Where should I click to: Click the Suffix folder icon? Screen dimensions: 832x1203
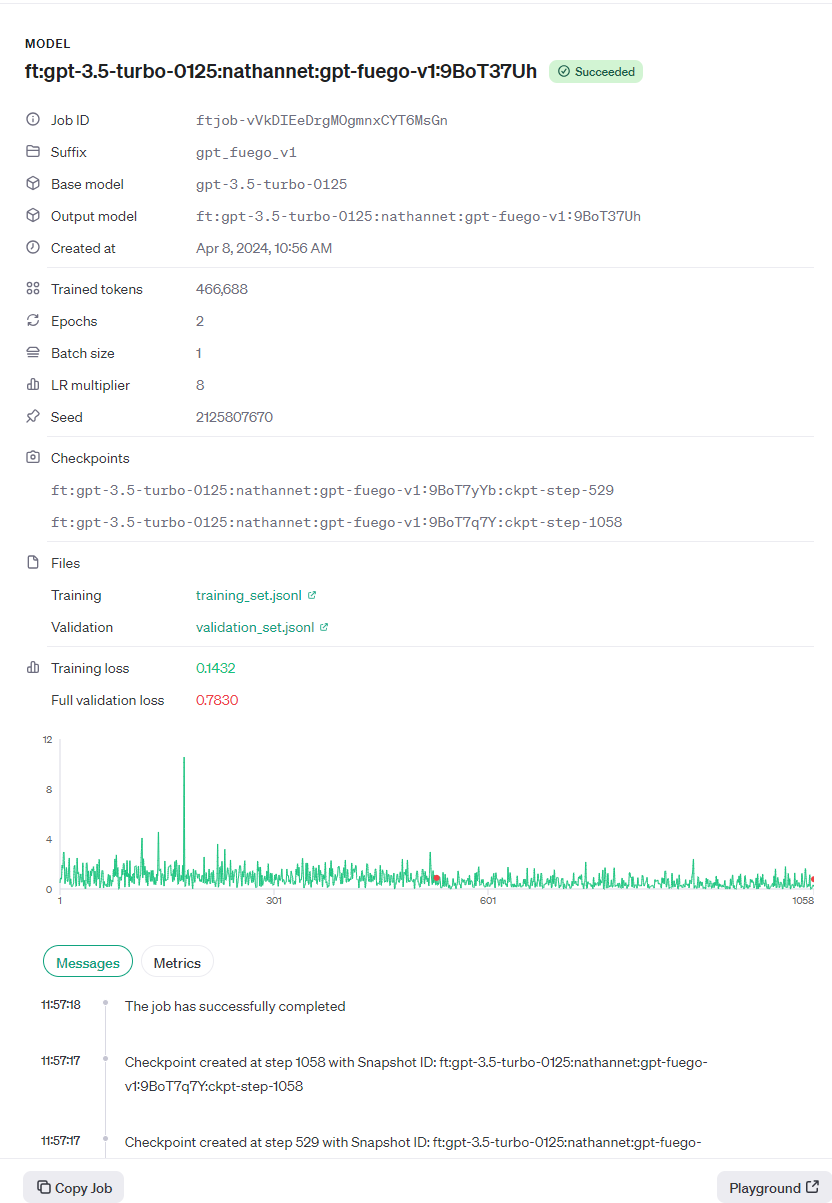pyautogui.click(x=33, y=152)
